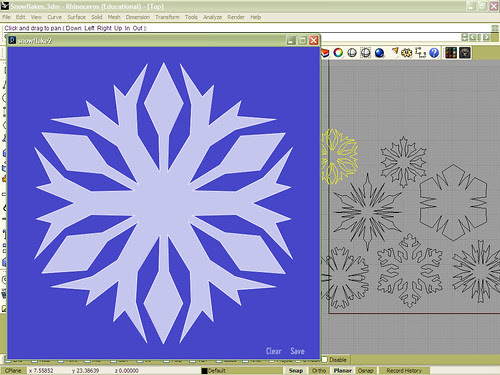Click the shade viewport sphere icon
Image resolution: width=500 pixels, height=375 pixels.
tap(352, 53)
